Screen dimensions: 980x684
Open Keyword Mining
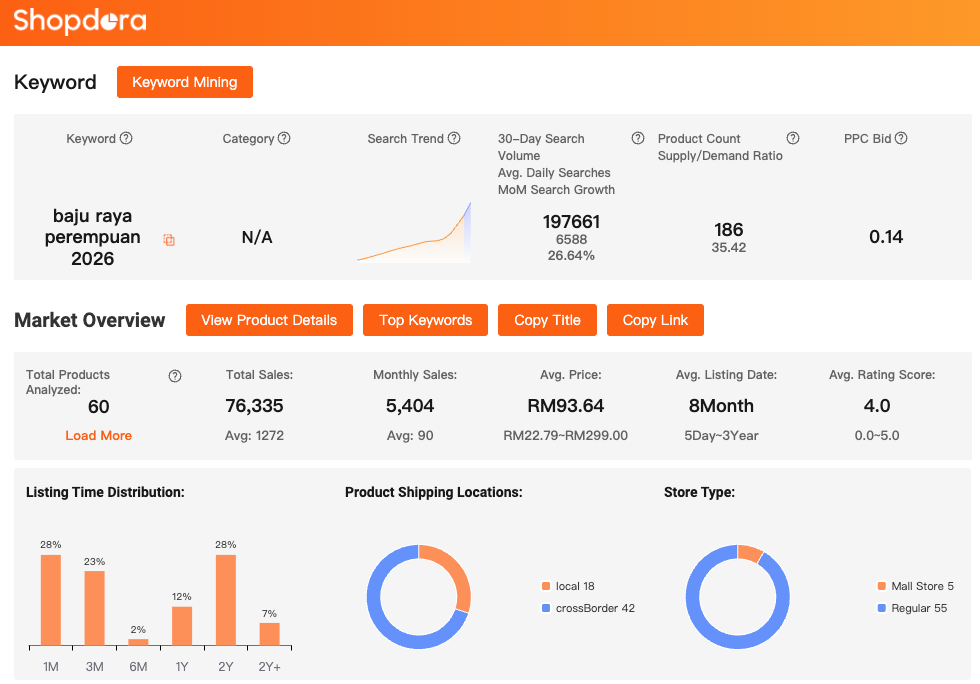tap(185, 82)
